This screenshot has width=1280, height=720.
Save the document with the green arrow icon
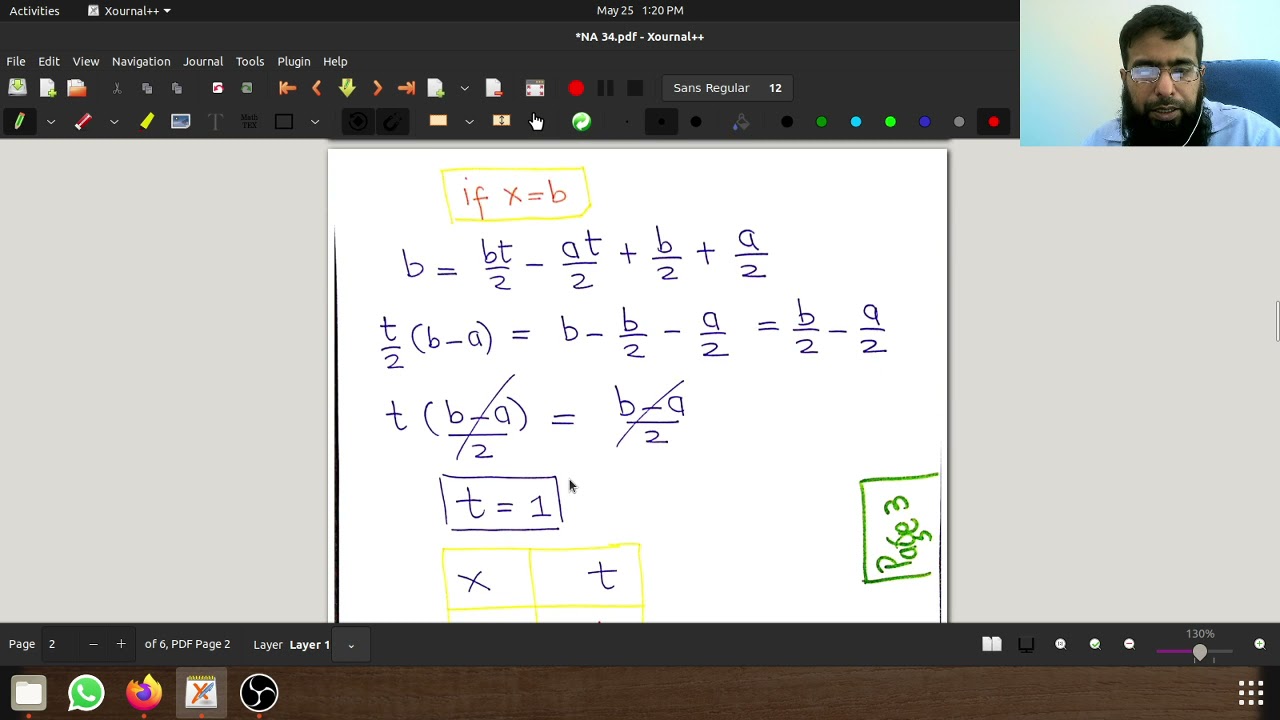coord(17,88)
